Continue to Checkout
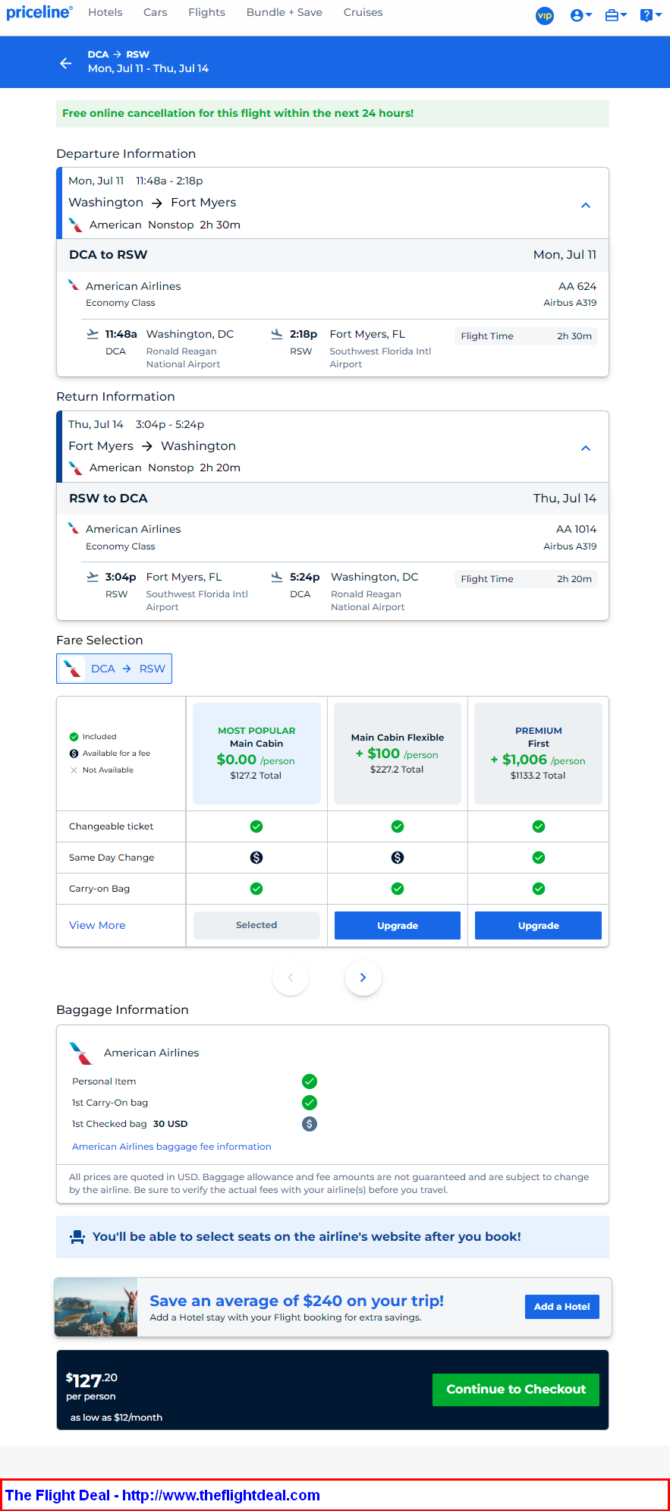Screen dimensions: 670x1511 point(516,1389)
